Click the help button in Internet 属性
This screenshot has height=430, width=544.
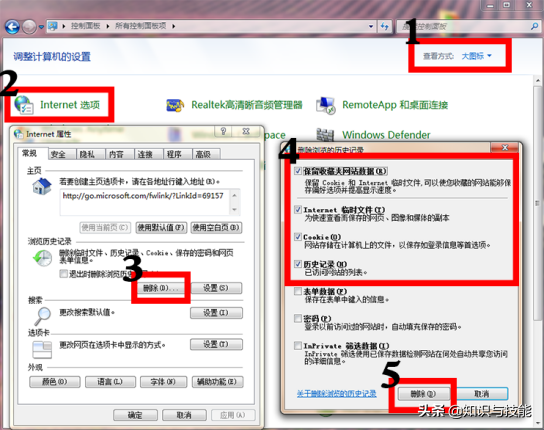point(223,131)
